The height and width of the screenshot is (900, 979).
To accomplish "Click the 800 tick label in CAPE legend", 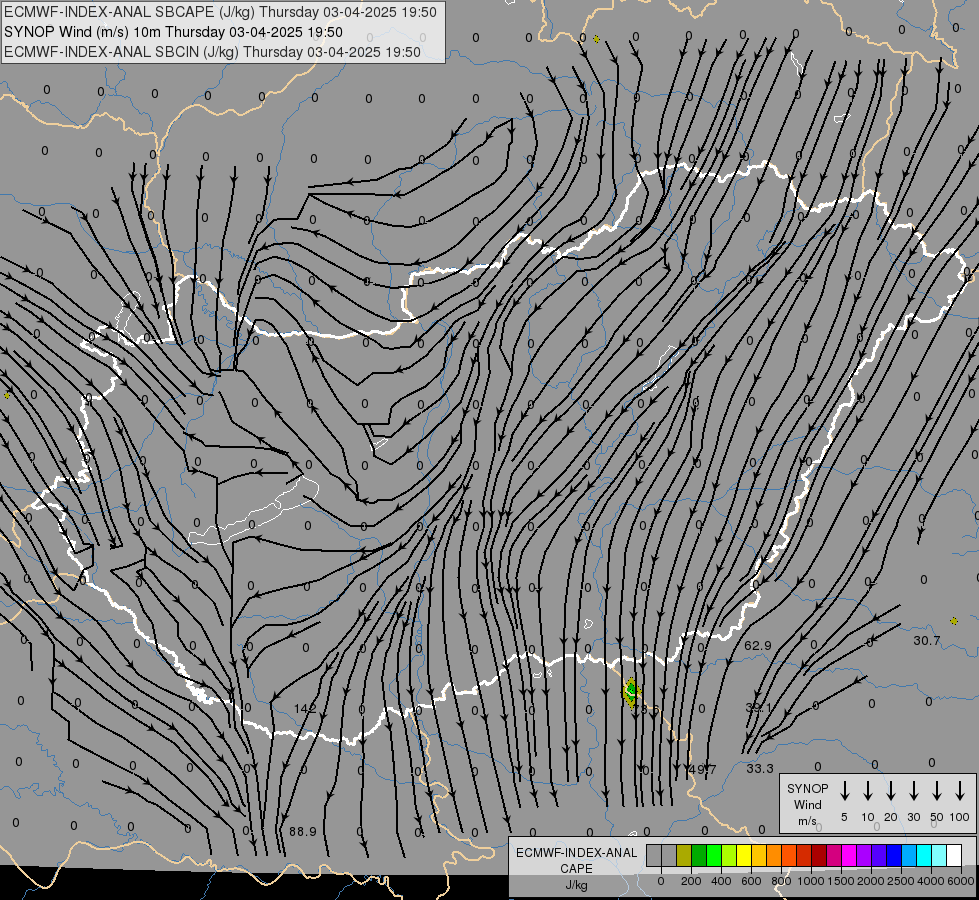I will pos(781,881).
